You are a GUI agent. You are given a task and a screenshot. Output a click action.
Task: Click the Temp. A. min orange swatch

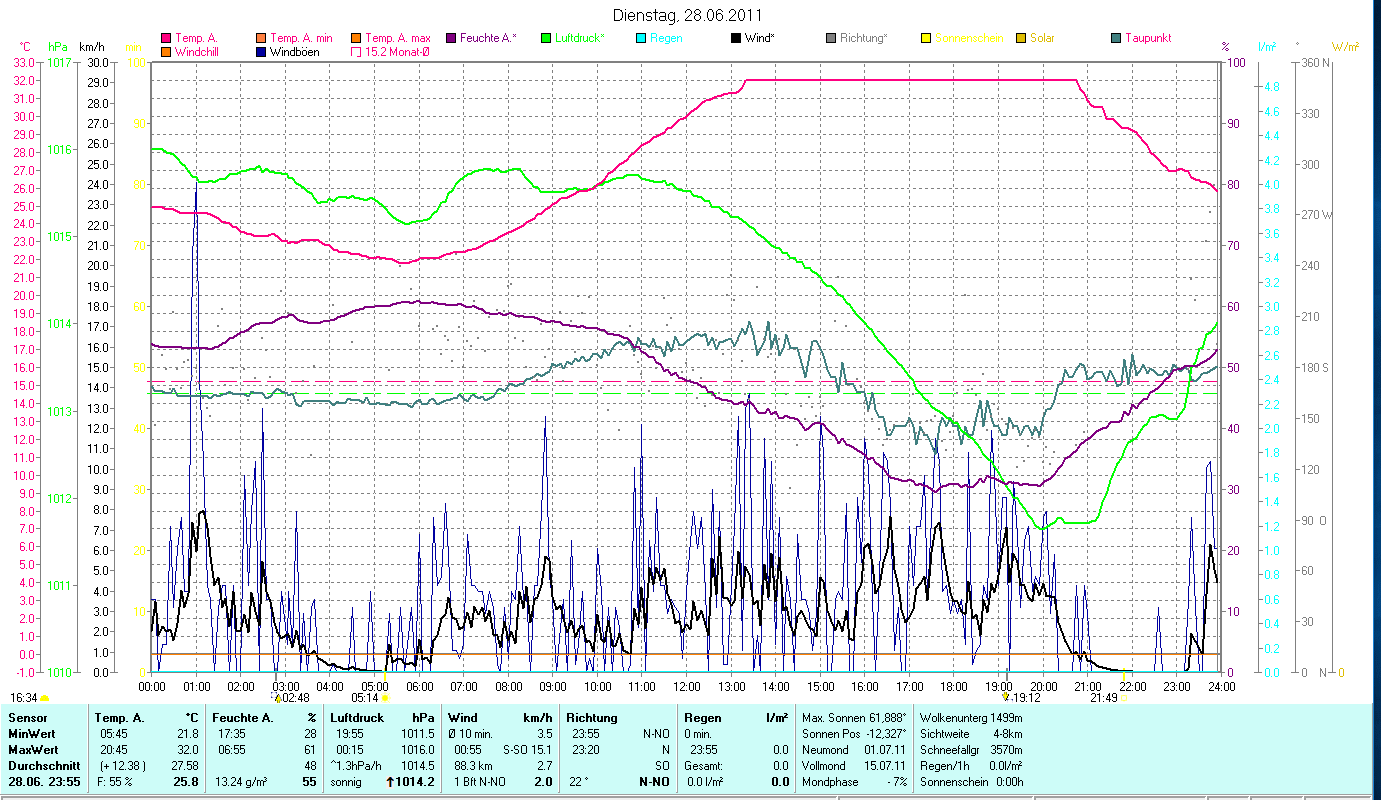coord(262,39)
